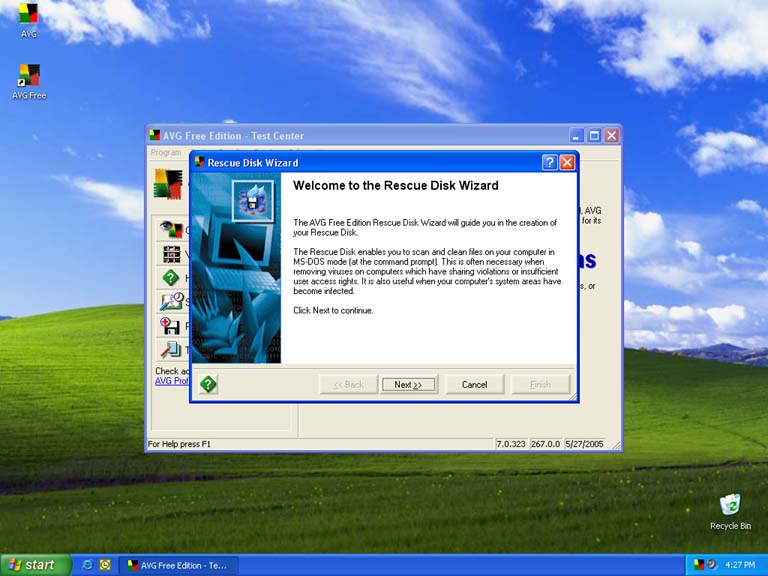Close the Rescue Disk Wizard dialog
The height and width of the screenshot is (576, 768).
click(x=567, y=162)
